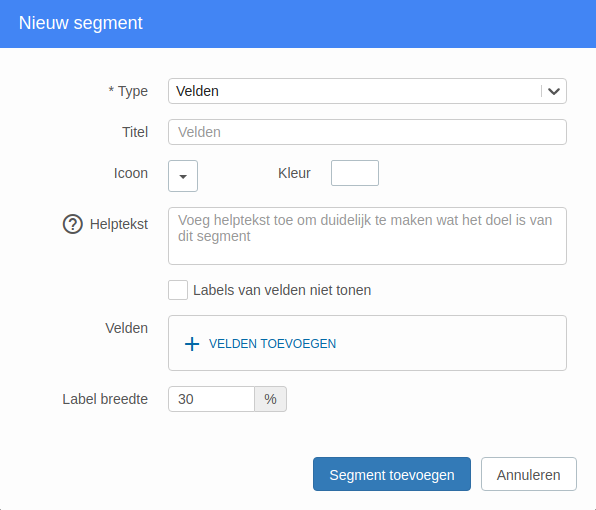
Task: Click the 'Kleur' label
Action: [x=294, y=173]
